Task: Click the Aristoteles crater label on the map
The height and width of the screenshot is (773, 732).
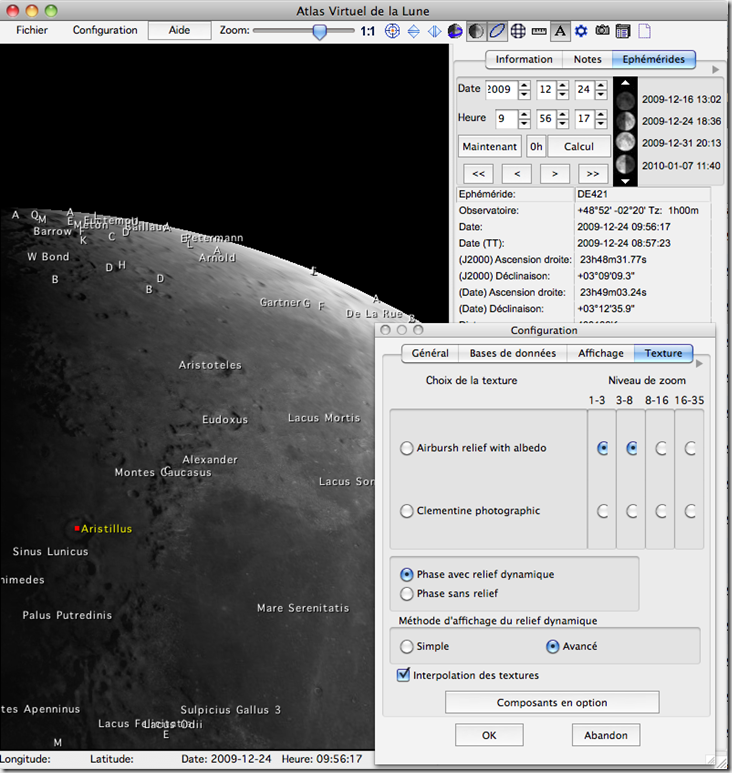Action: tap(210, 365)
